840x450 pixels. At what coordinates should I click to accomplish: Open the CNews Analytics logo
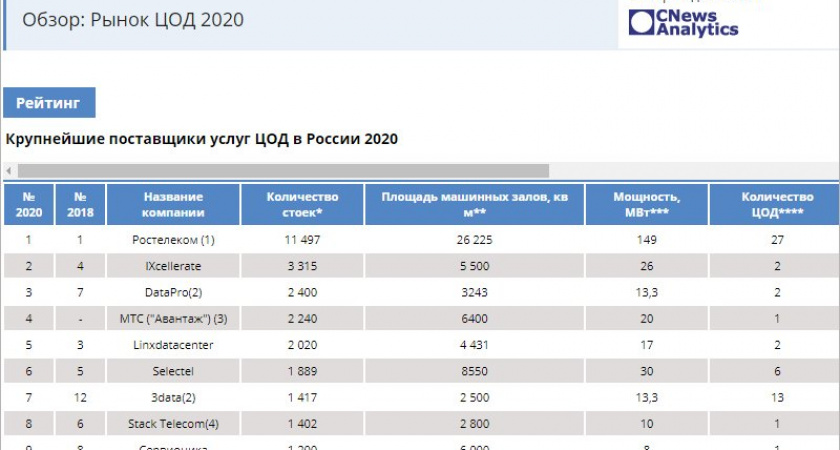tap(683, 24)
